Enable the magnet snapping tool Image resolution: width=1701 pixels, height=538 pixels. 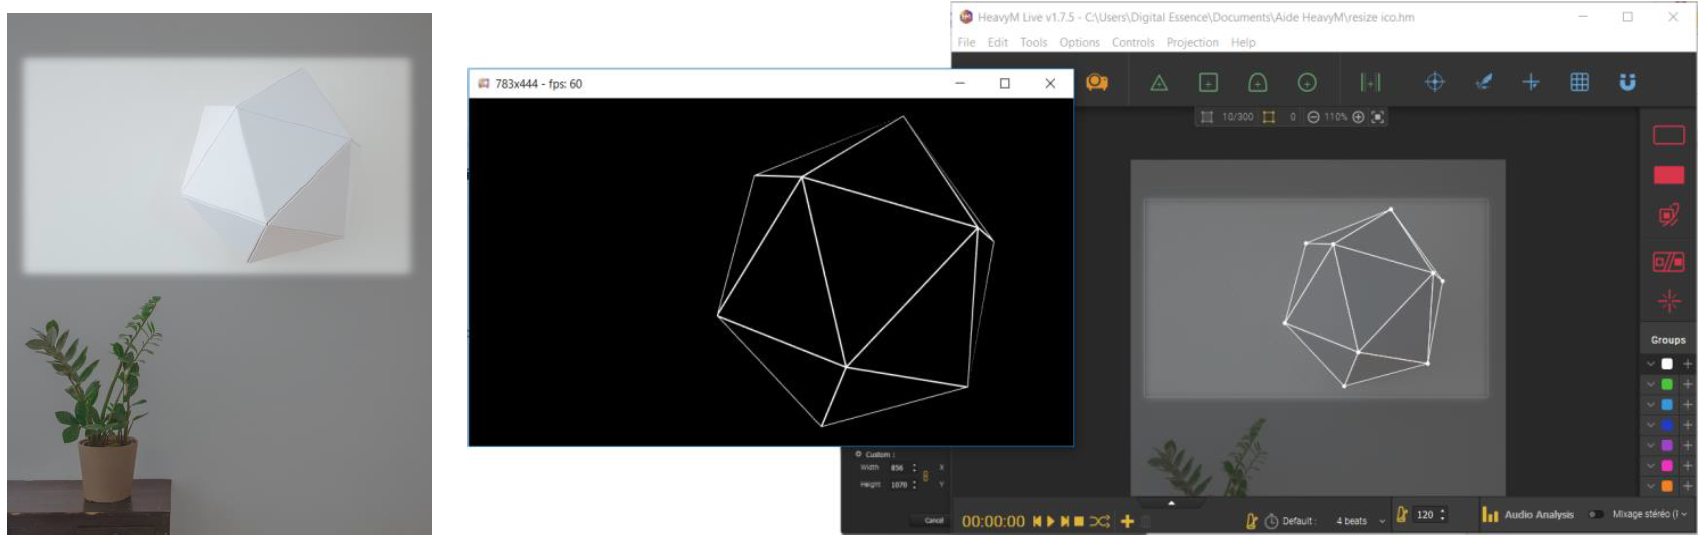click(1627, 83)
